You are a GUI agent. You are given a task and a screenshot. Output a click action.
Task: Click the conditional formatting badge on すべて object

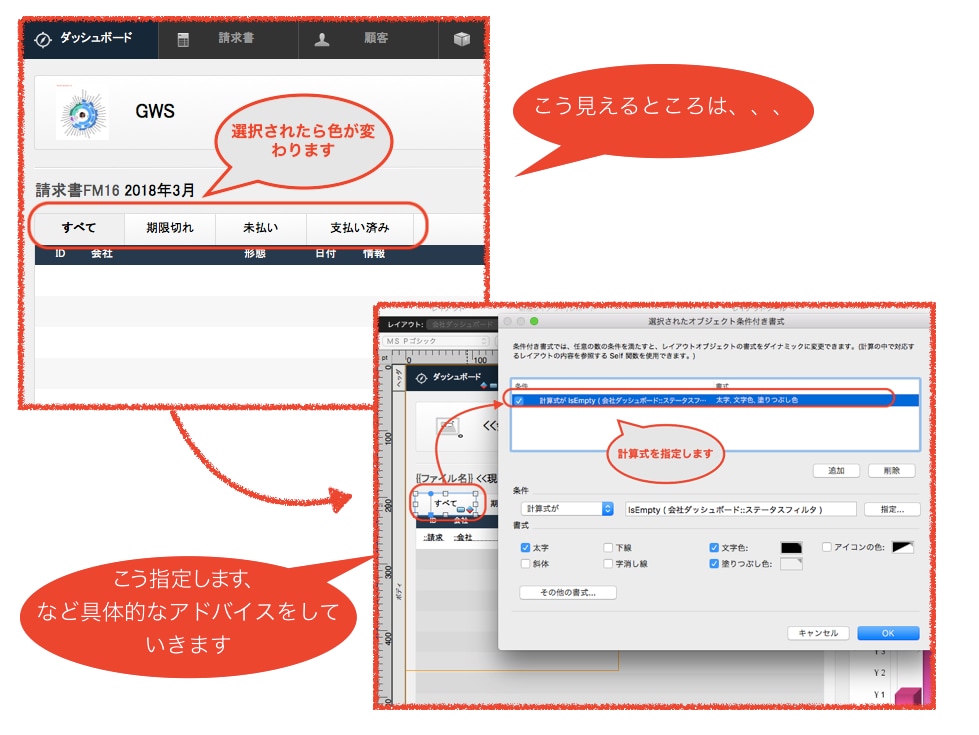tap(469, 510)
